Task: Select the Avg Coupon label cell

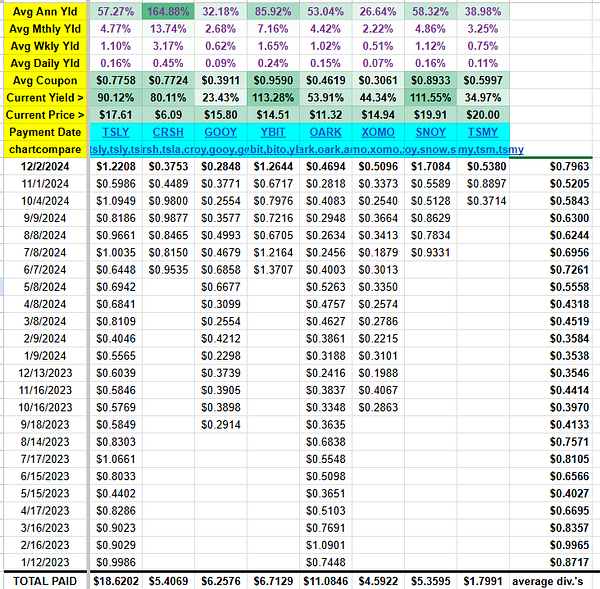Action: pyautogui.click(x=45, y=80)
